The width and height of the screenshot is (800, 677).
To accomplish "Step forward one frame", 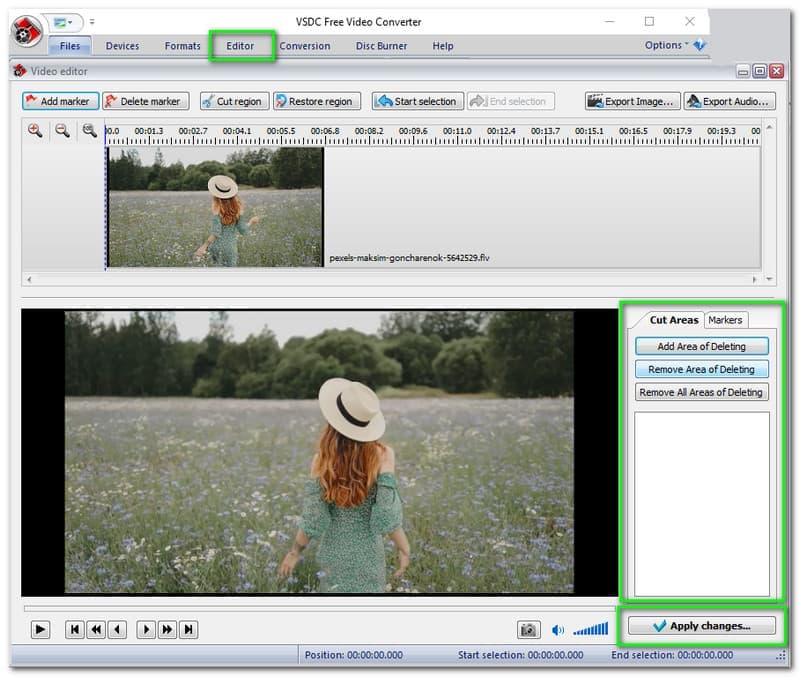I will (146, 630).
